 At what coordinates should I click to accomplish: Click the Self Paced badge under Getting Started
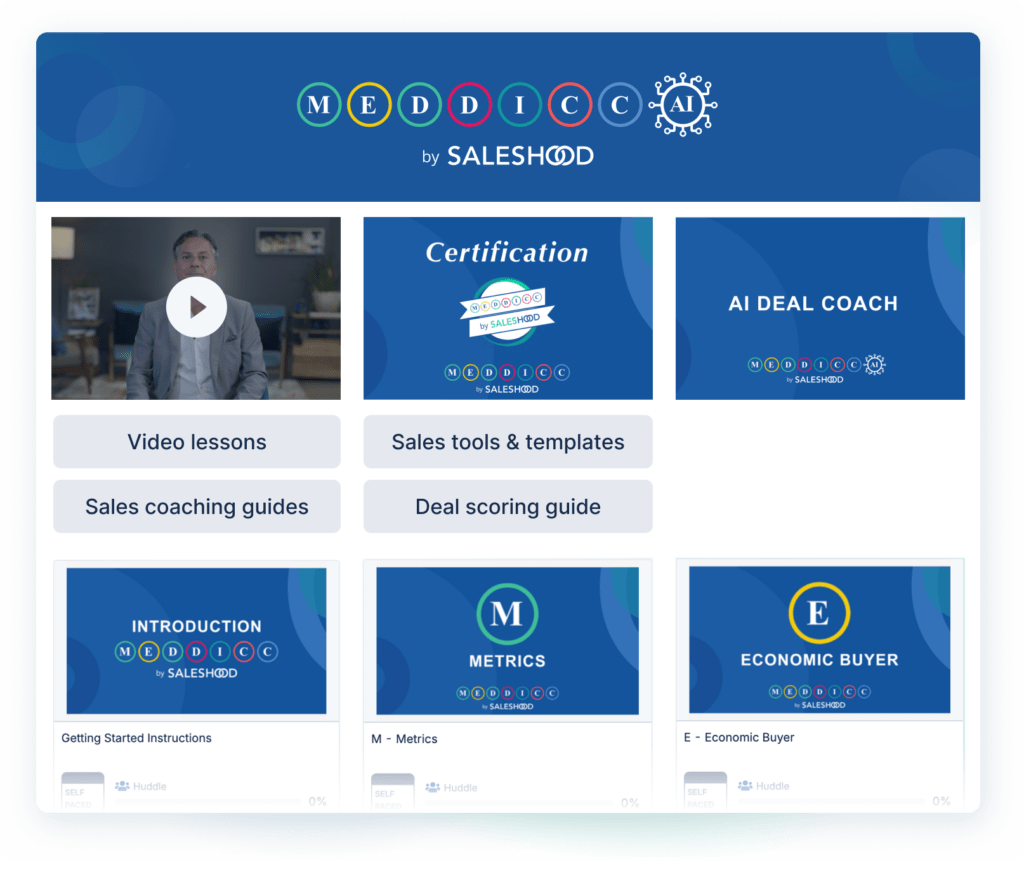tap(82, 792)
